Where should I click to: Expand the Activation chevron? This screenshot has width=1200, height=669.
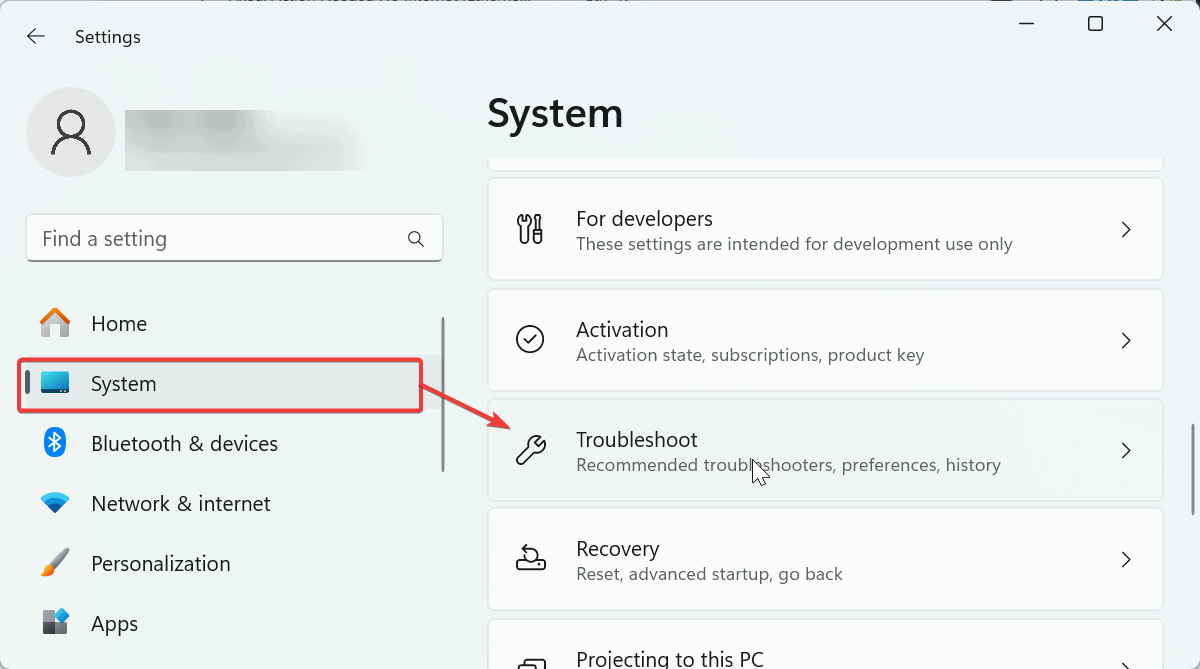coord(1126,340)
